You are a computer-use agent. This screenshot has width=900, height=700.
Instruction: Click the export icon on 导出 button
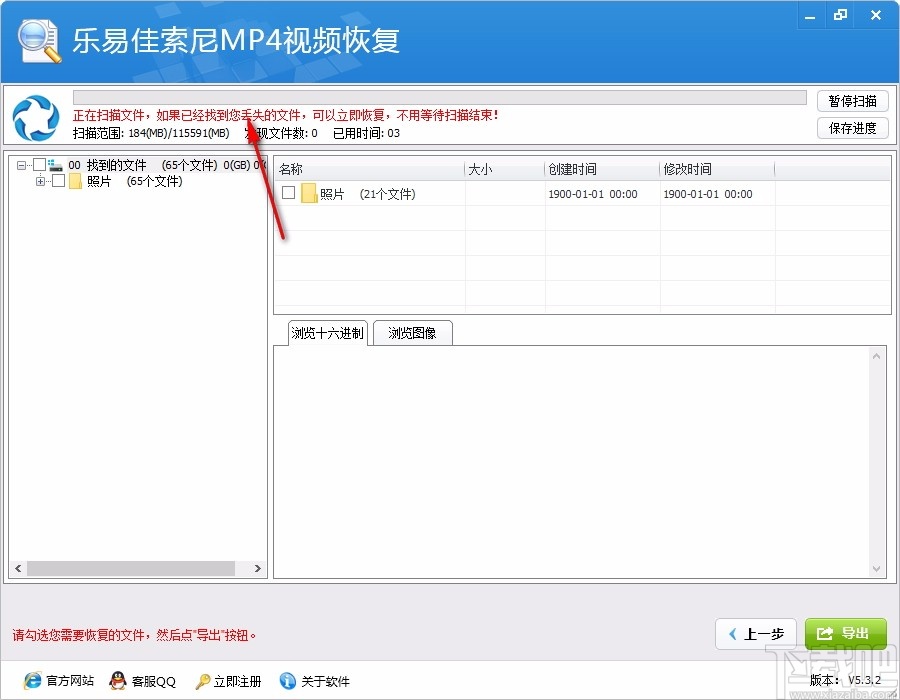[x=822, y=633]
